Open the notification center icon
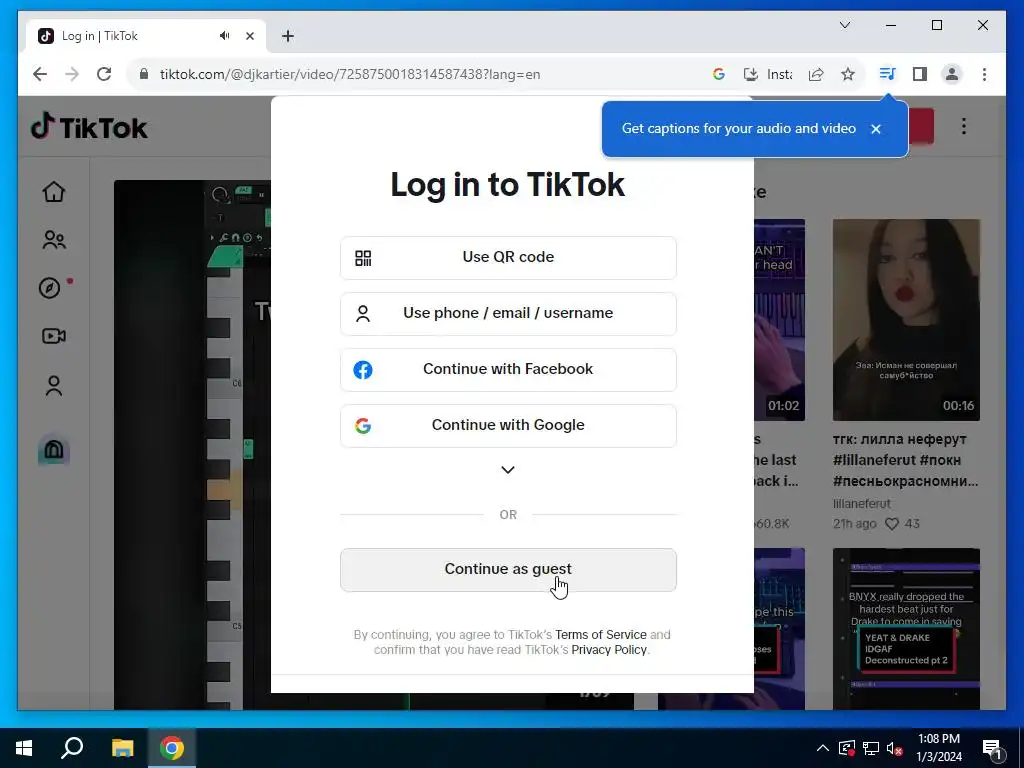 pos(992,749)
